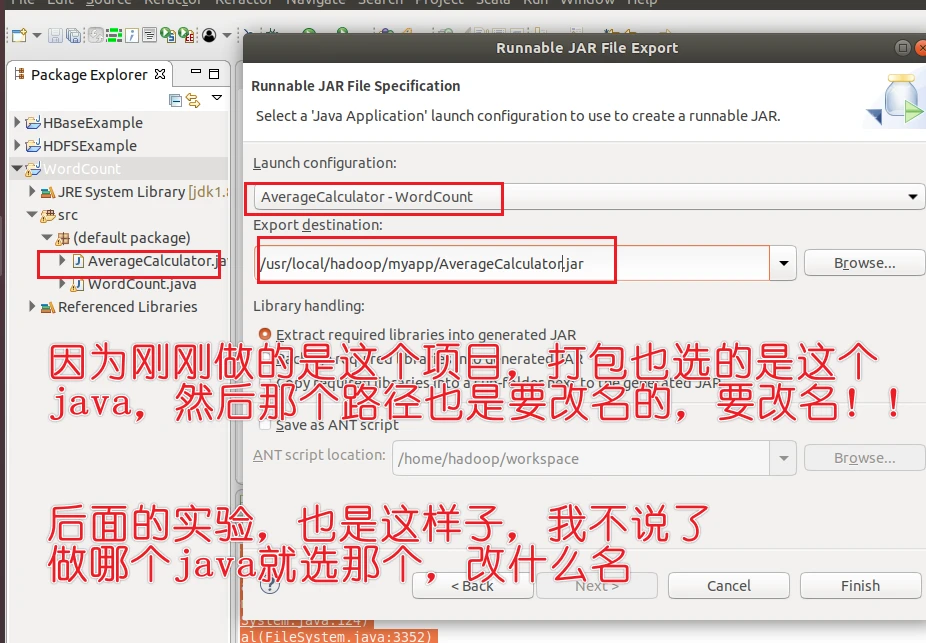Click the Finish button
The image size is (926, 643).
pyautogui.click(x=859, y=585)
